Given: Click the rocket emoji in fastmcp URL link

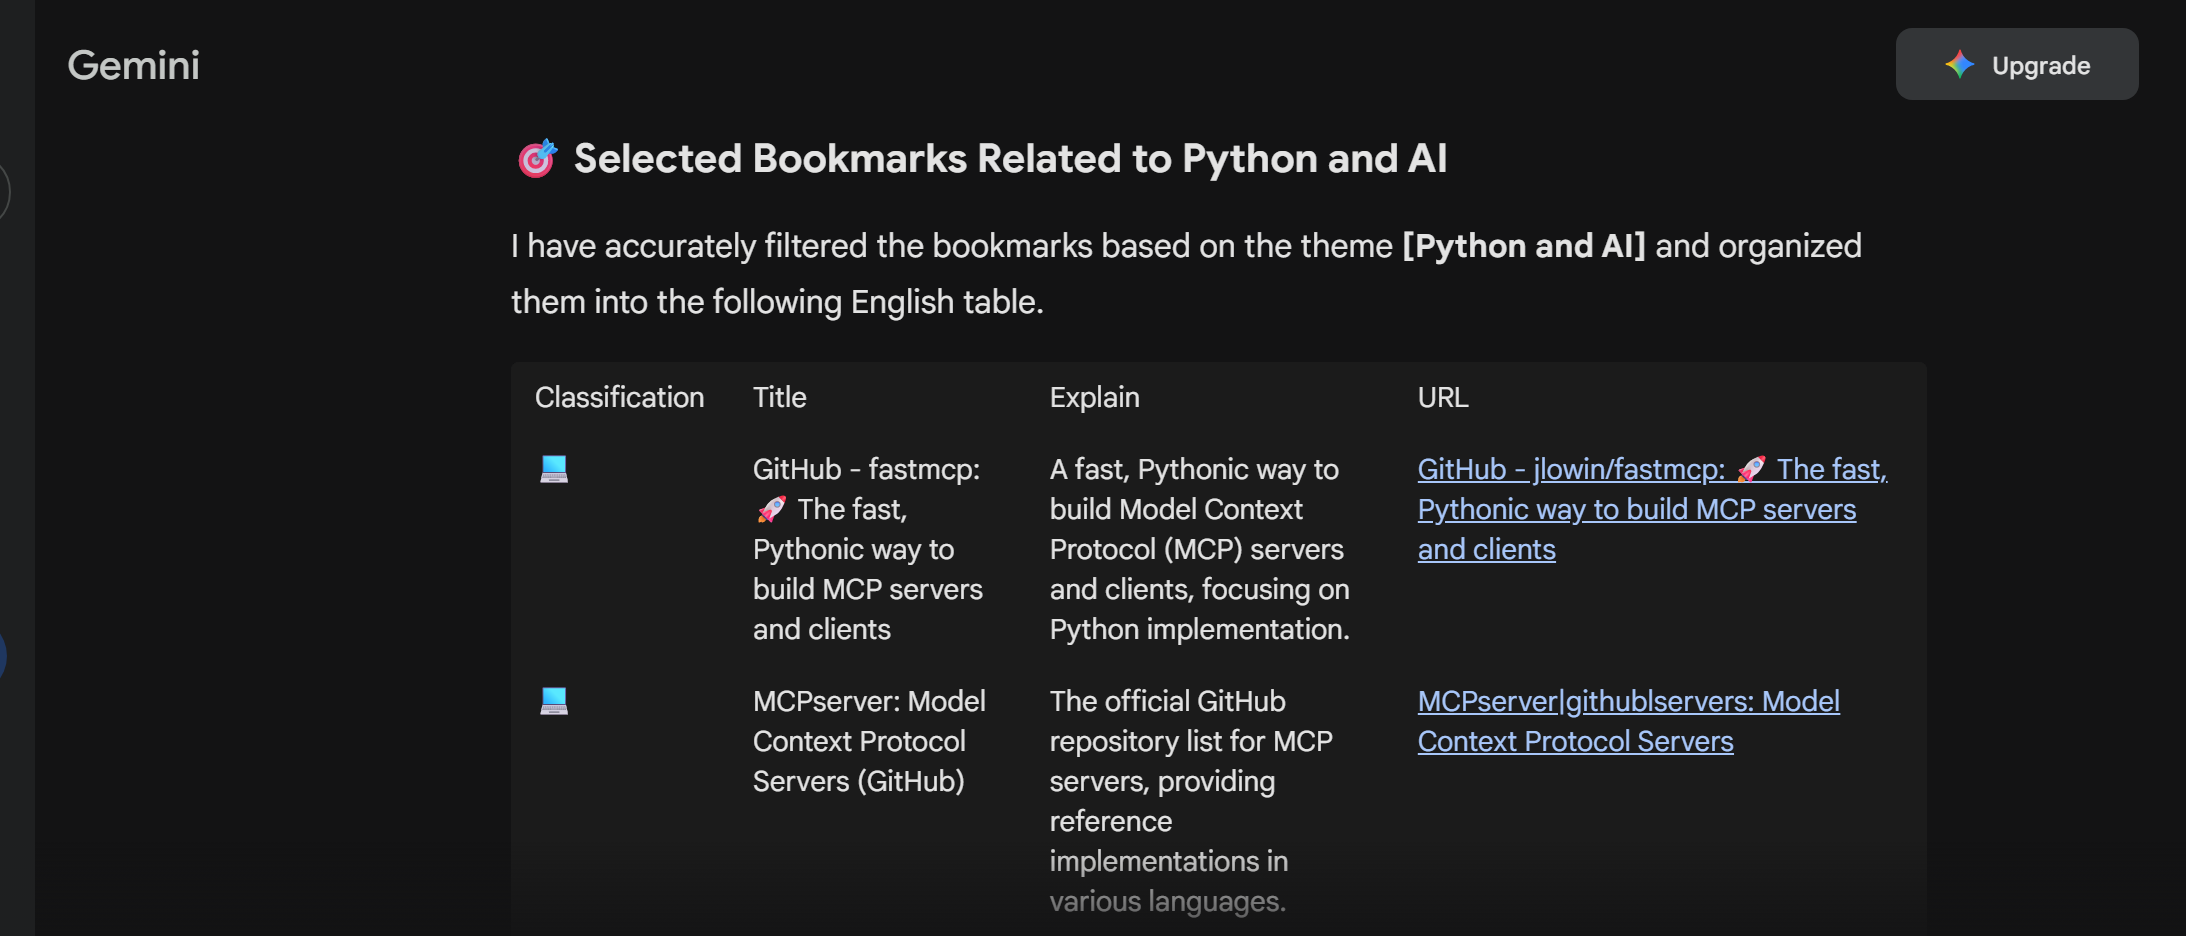Looking at the screenshot, I should click(x=1752, y=469).
